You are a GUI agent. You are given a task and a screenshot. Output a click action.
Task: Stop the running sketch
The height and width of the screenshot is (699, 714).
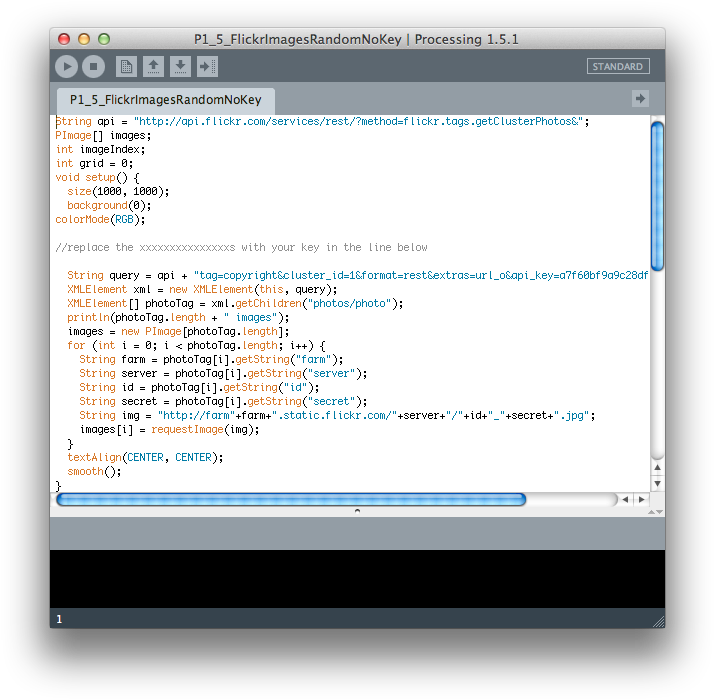click(93, 66)
